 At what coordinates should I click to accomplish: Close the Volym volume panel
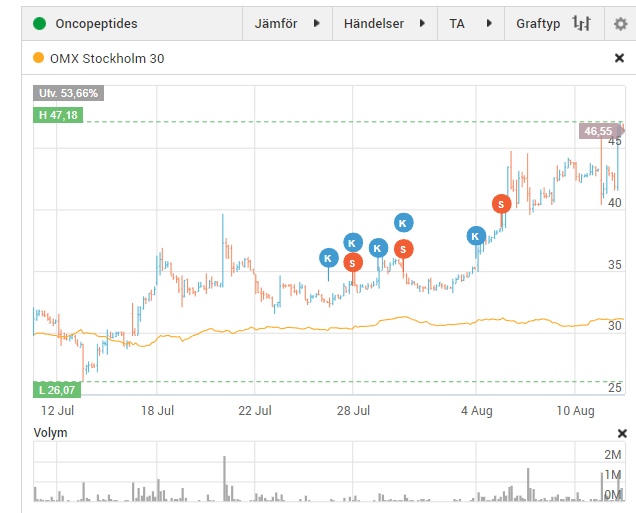(622, 434)
